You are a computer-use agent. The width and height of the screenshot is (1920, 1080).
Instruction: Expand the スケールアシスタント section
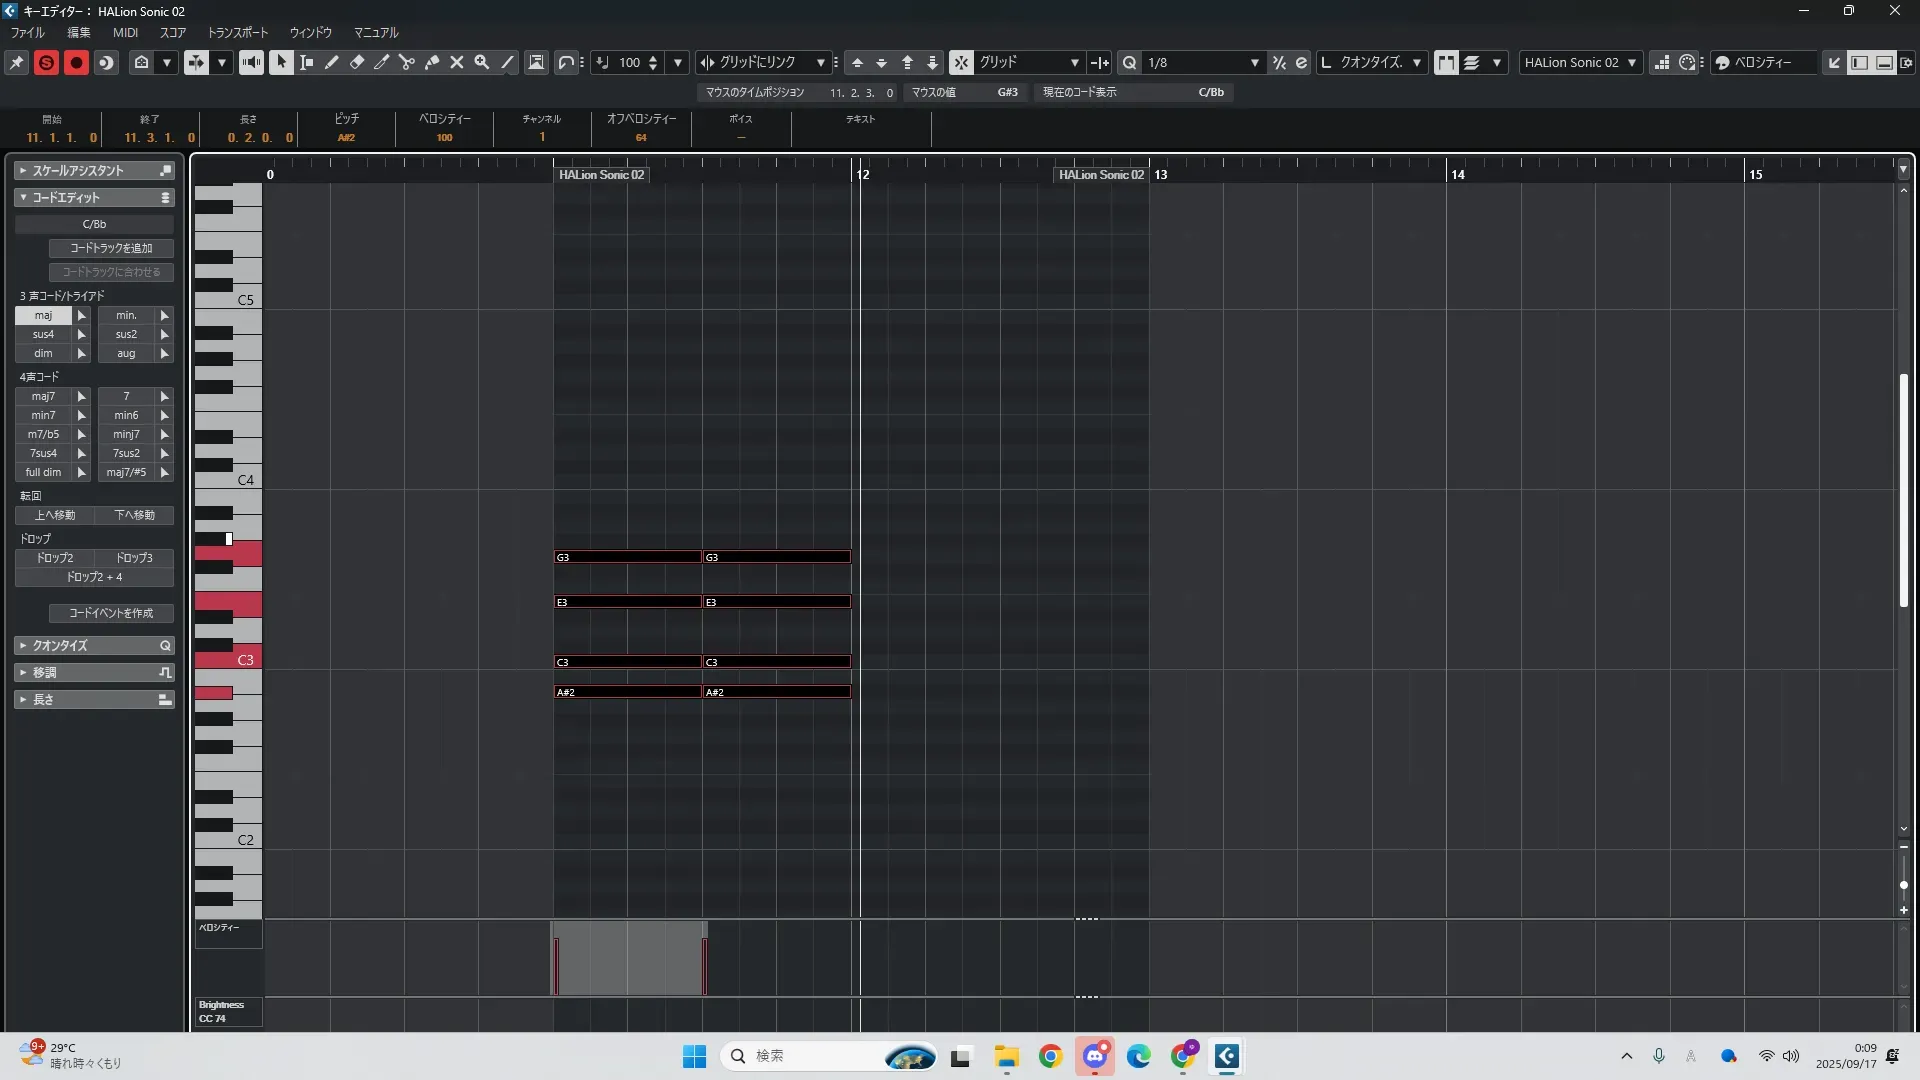[x=78, y=171]
